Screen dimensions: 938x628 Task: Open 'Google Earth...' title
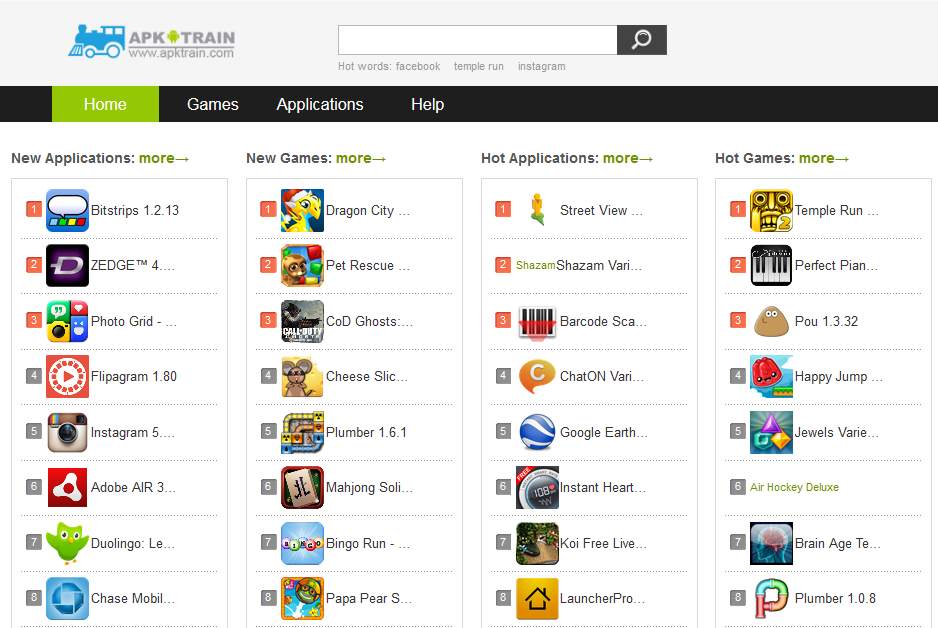[x=604, y=432]
